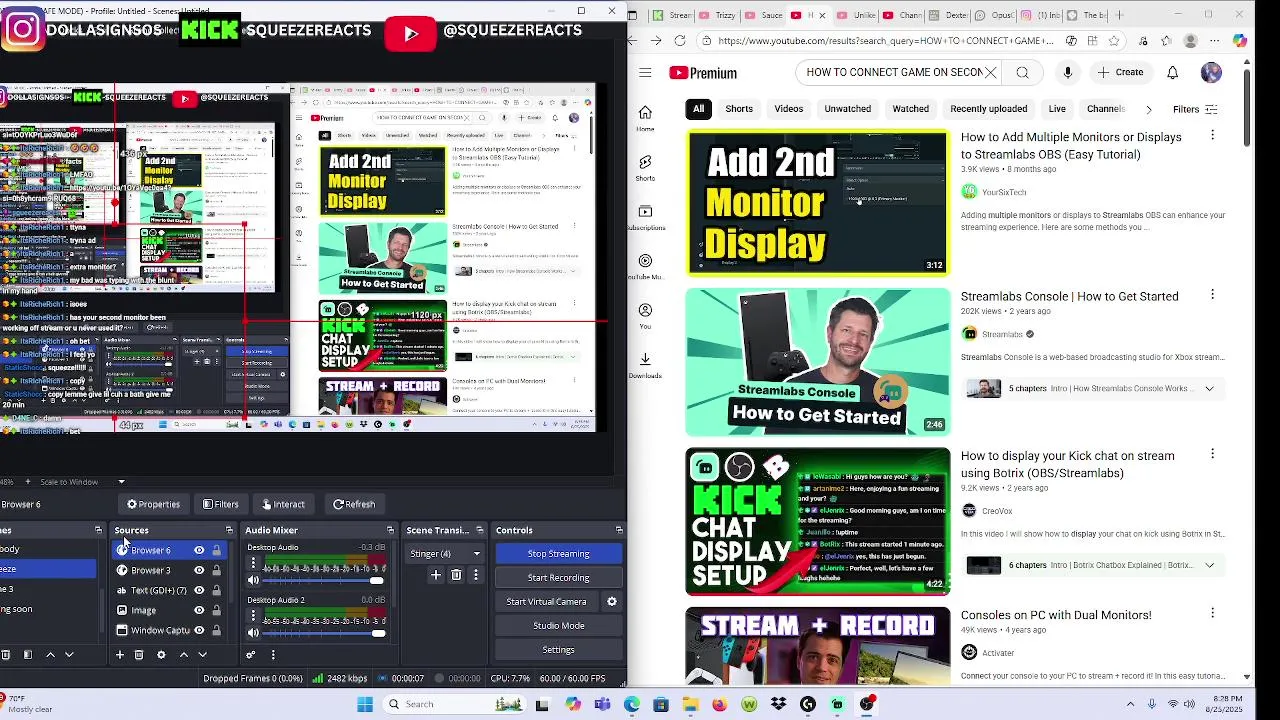Image resolution: width=1280 pixels, height=720 pixels.
Task: Remove the selected source in OBS Sources
Action: [139, 655]
